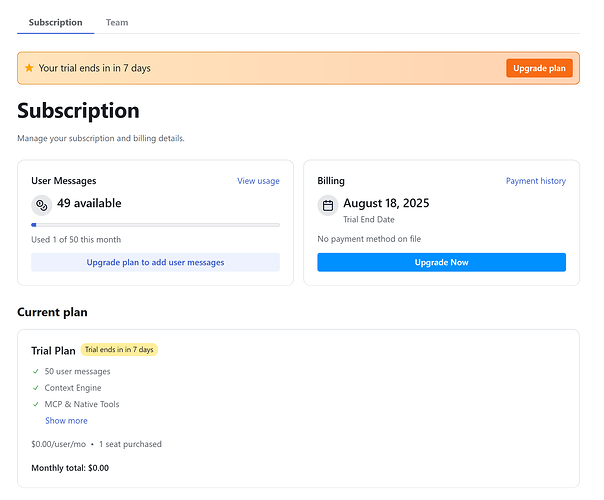This screenshot has height=500, width=604.
Task: Click the '49 available' text
Action: (89, 203)
